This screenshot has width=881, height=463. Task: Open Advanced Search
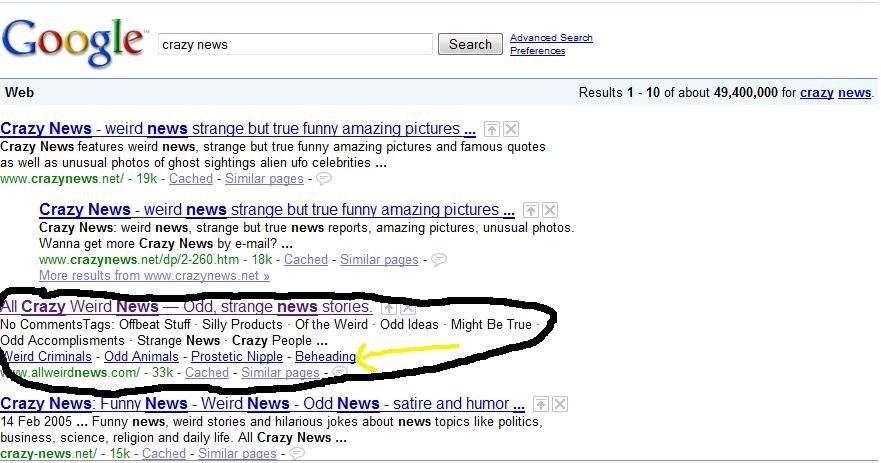coord(551,38)
